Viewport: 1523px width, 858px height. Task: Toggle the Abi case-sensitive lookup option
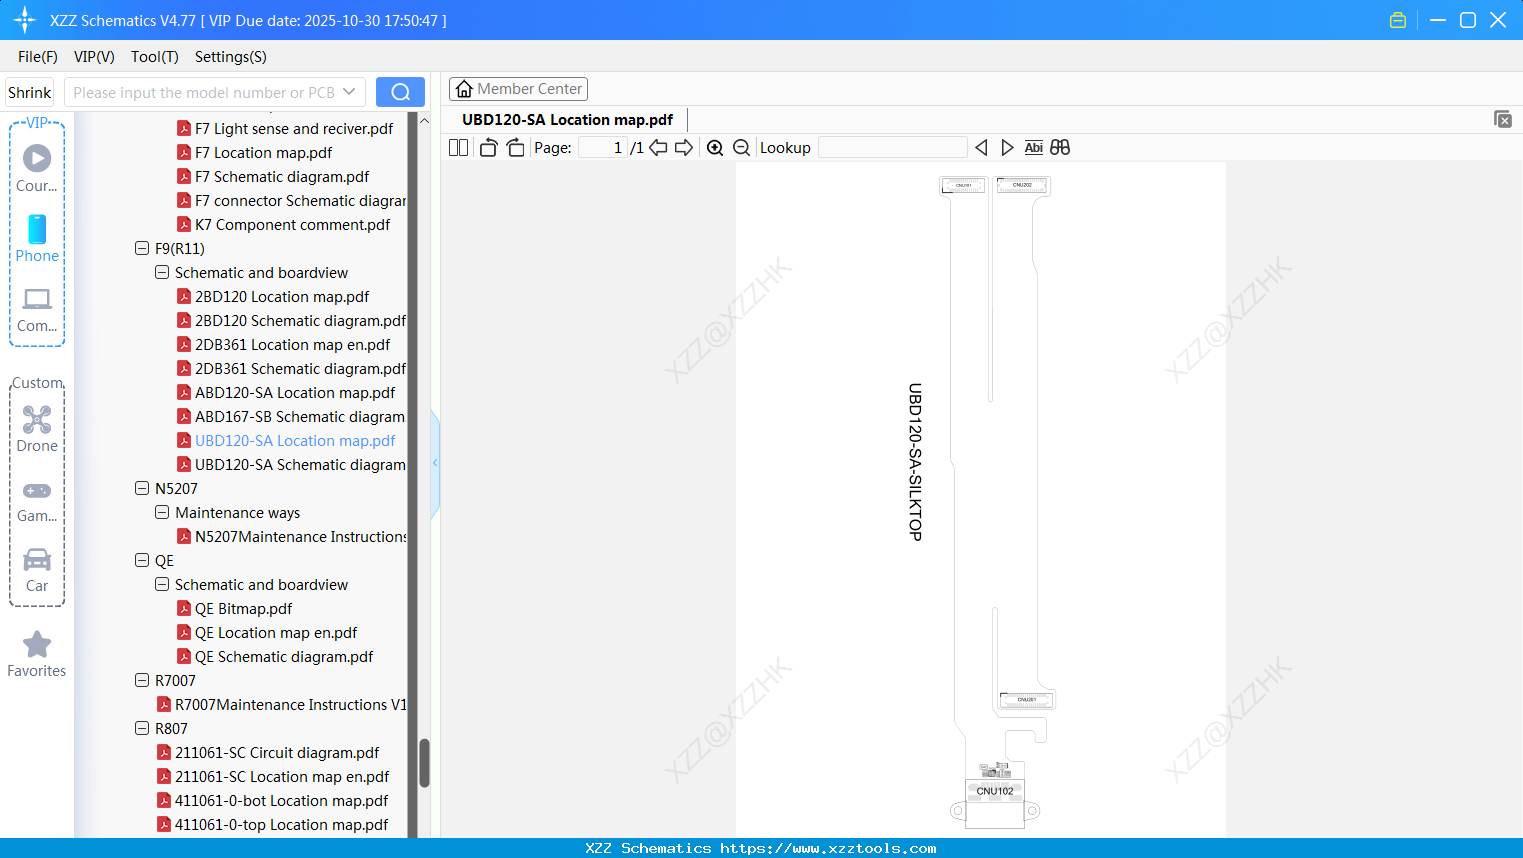point(1033,147)
